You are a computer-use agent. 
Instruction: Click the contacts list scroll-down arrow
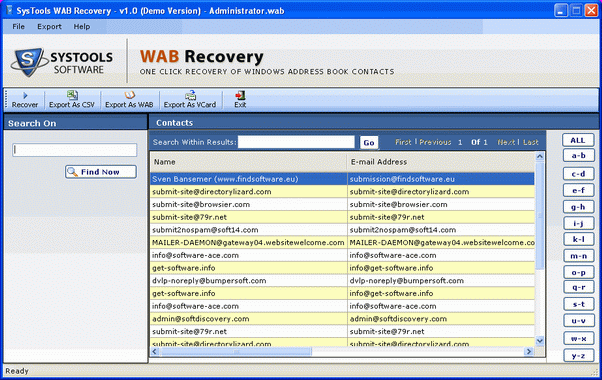click(x=539, y=340)
